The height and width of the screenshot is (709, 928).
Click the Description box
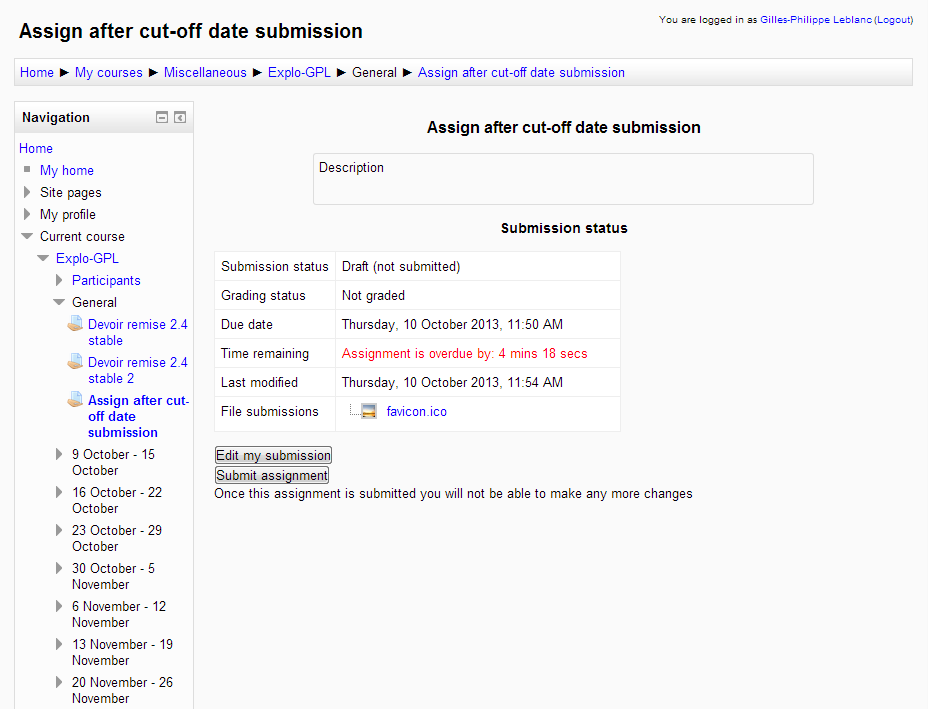coord(563,179)
